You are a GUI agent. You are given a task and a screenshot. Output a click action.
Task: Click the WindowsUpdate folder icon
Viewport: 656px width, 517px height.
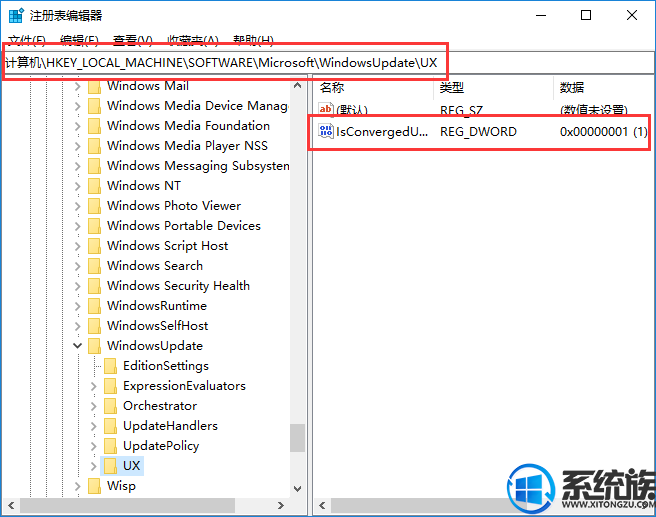coord(95,346)
